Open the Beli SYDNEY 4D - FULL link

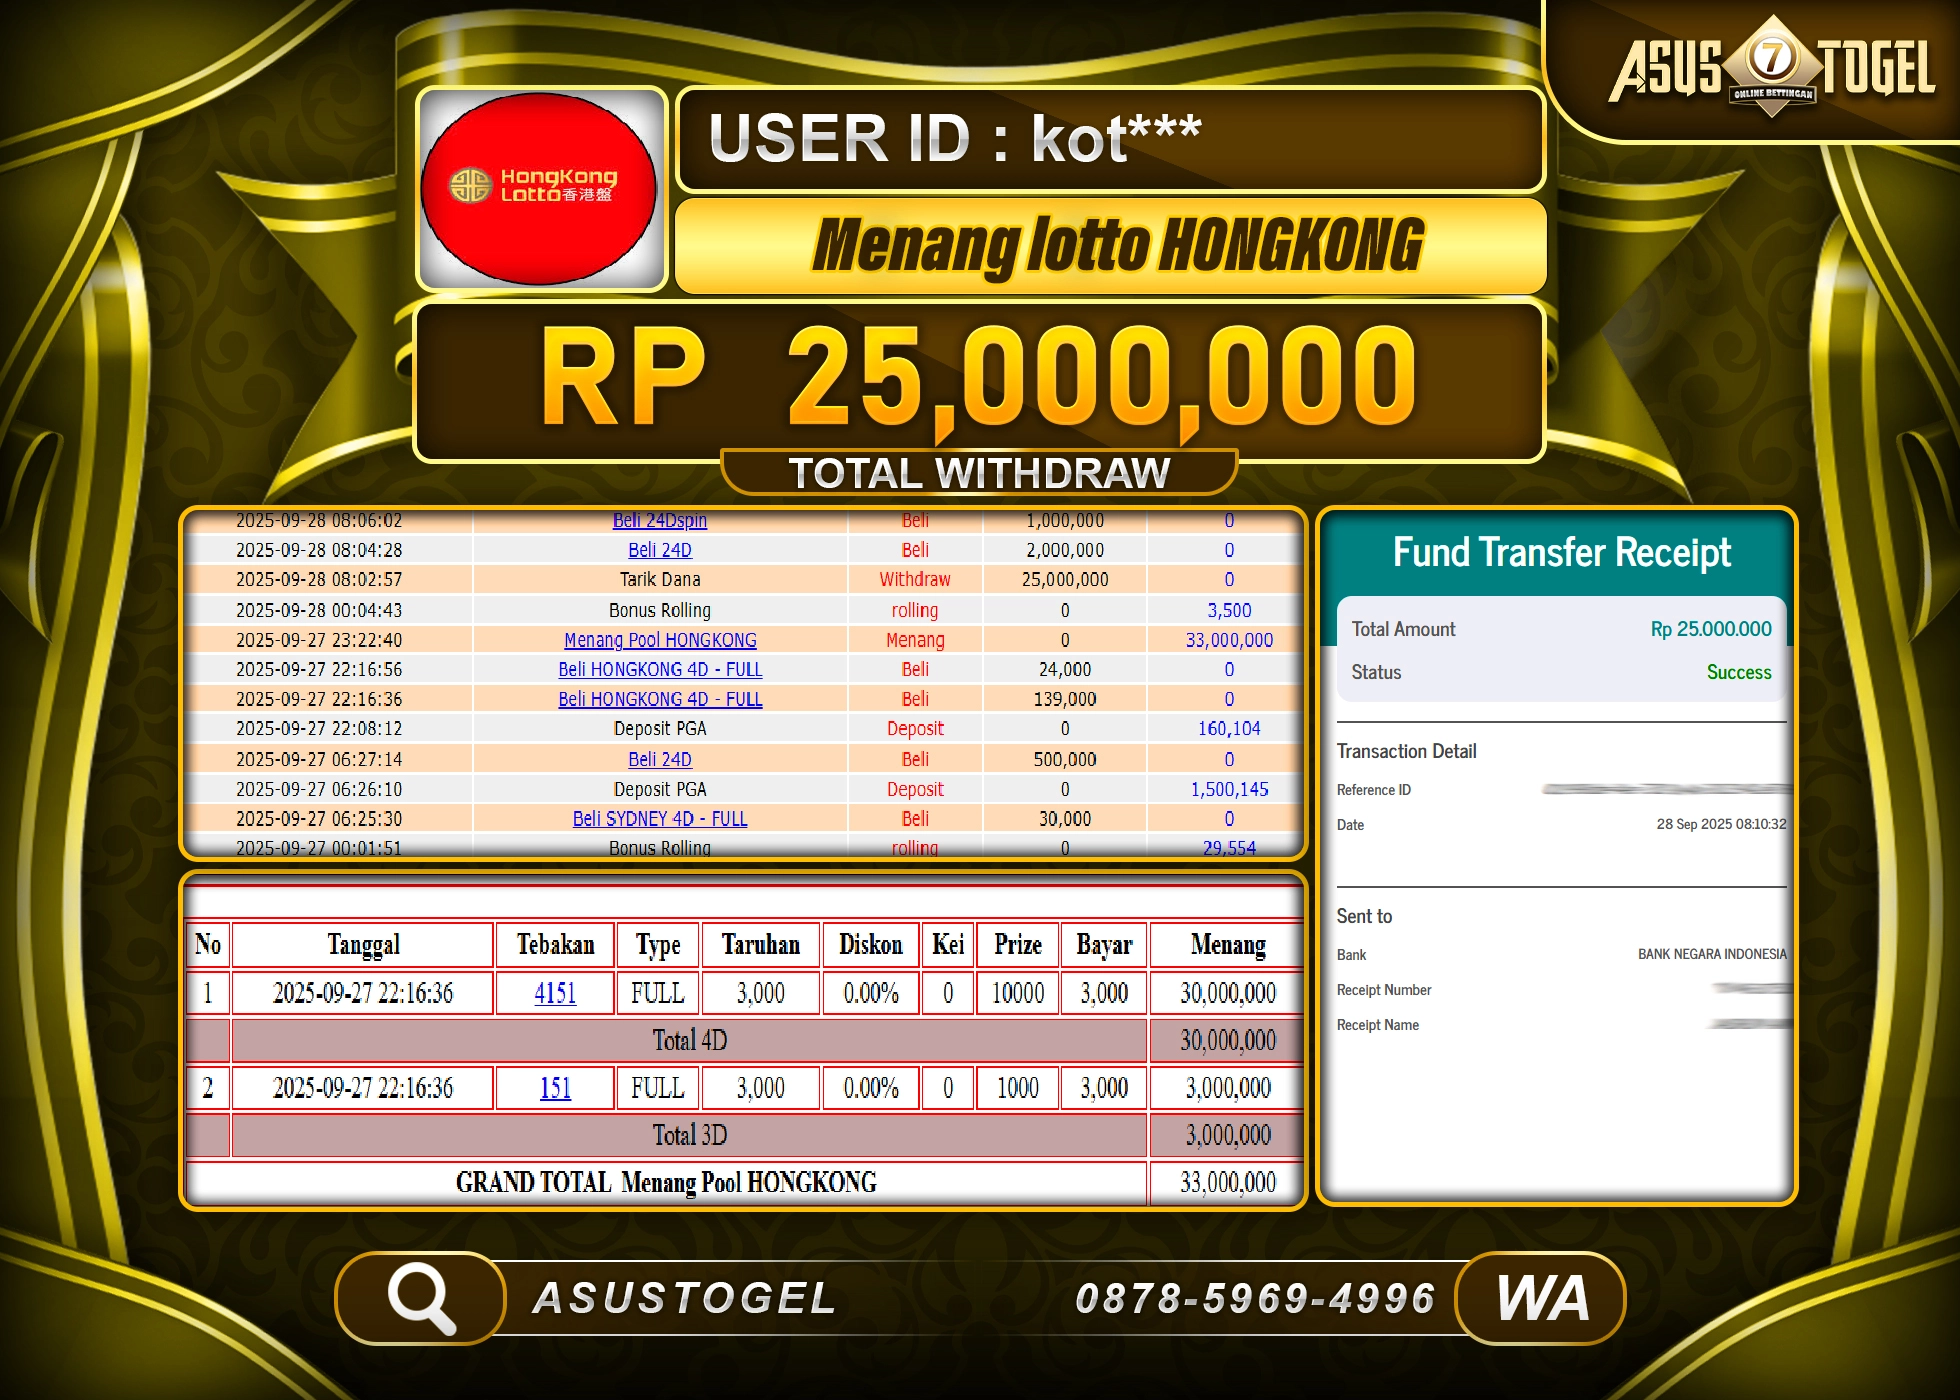660,818
